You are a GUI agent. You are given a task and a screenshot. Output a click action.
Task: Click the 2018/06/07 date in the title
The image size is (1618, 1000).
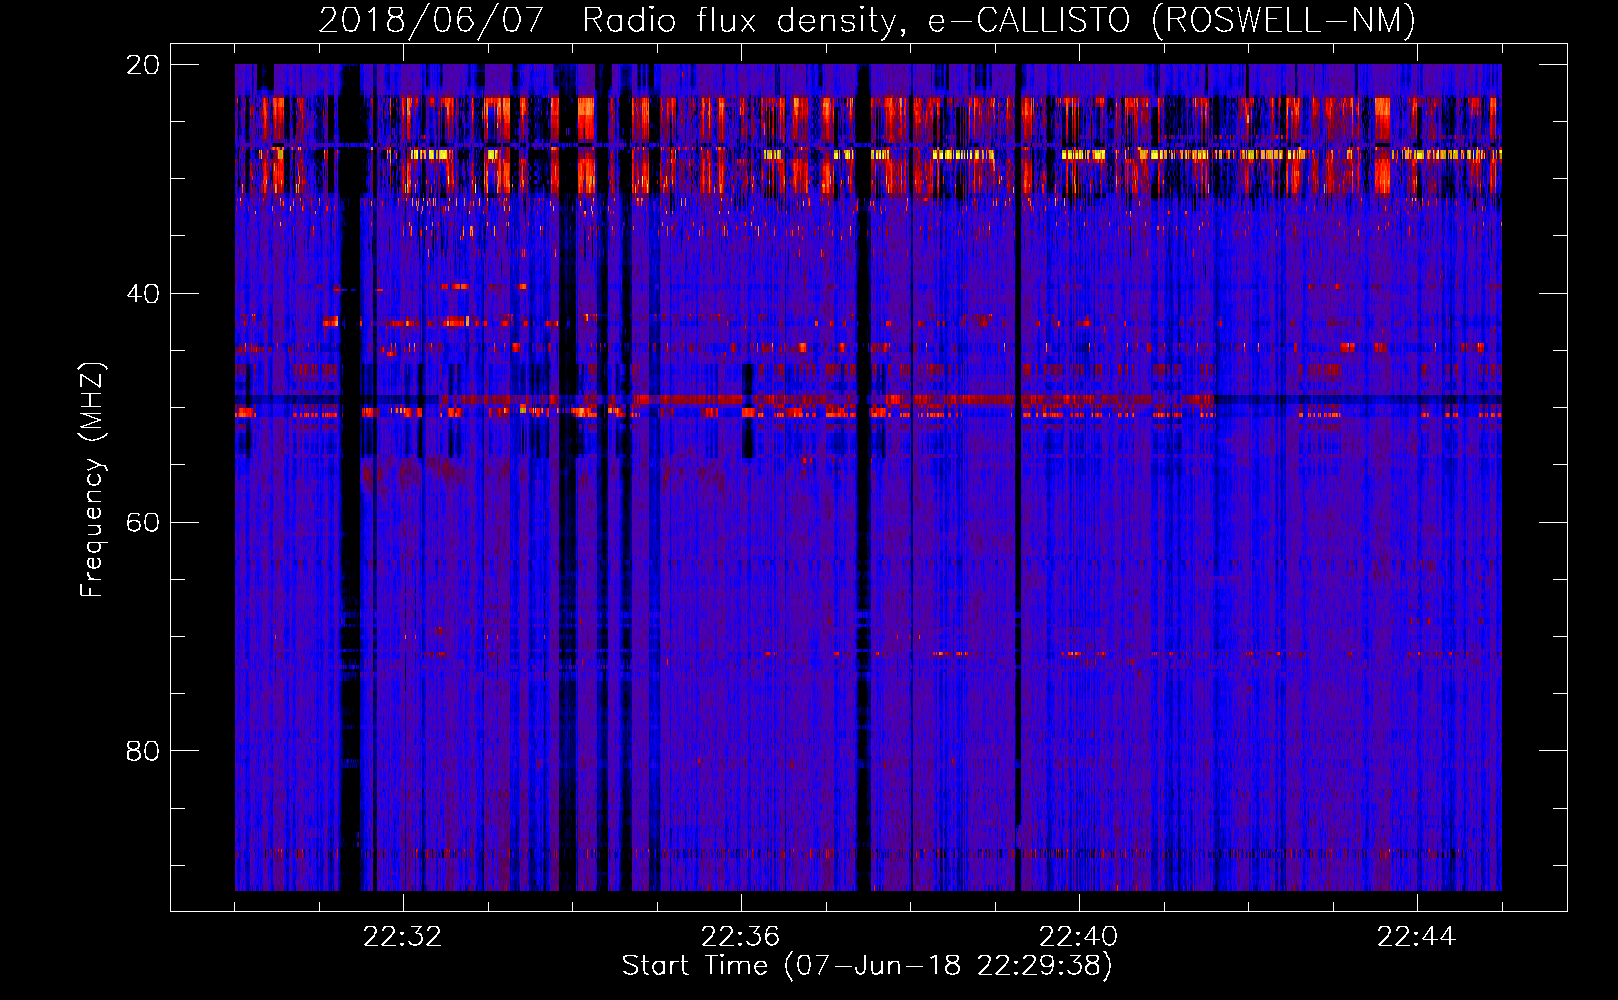(x=430, y=21)
